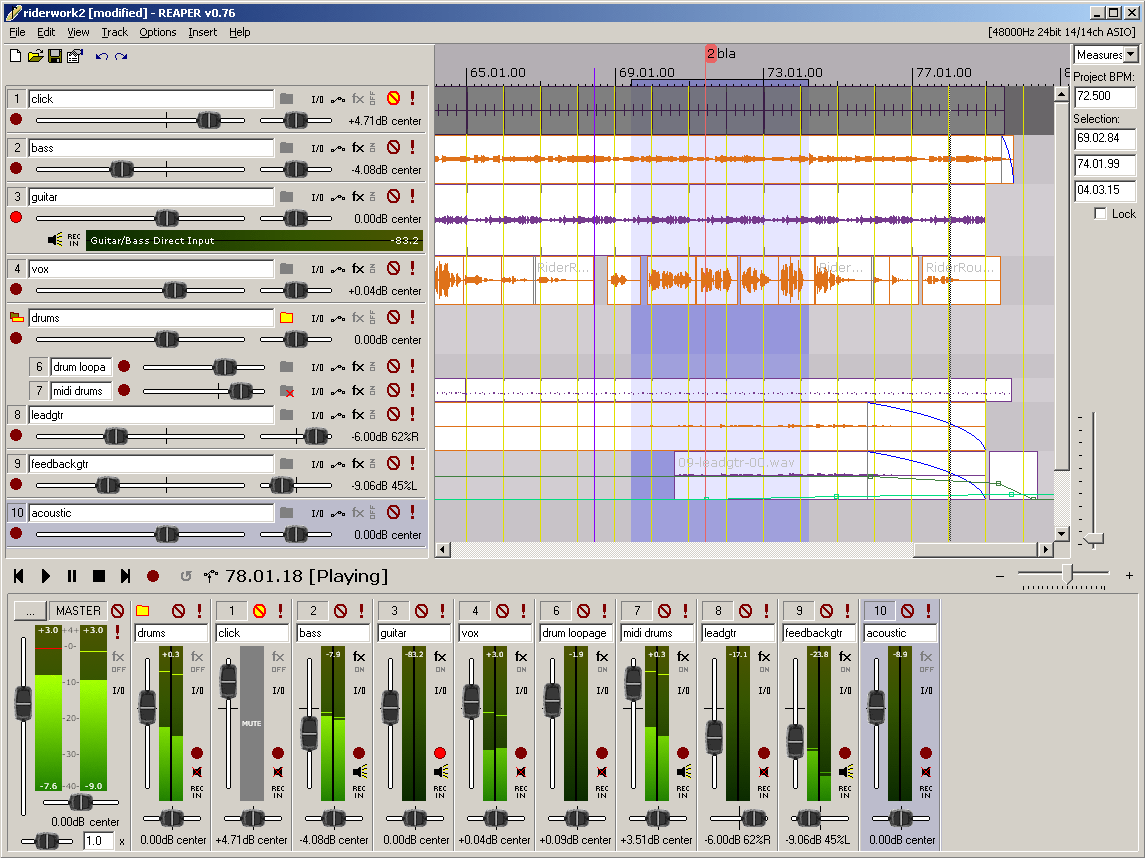The height and width of the screenshot is (858, 1145).
Task: Open I/O routing for vox track
Action: [317, 269]
